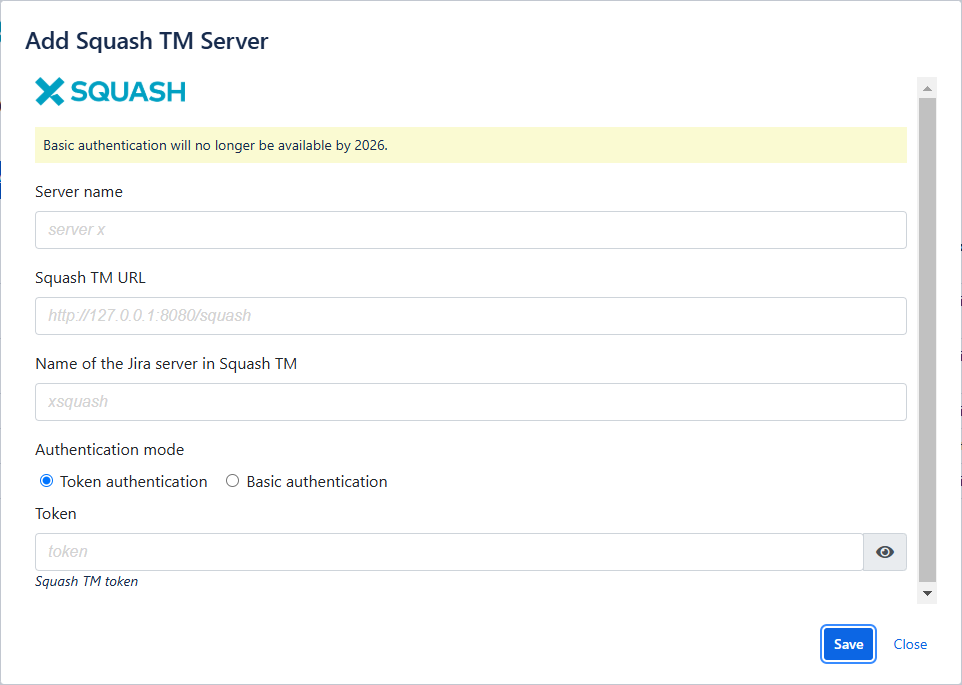Viewport: 962px width, 685px height.
Task: Select Token authentication mode
Action: pos(45,481)
